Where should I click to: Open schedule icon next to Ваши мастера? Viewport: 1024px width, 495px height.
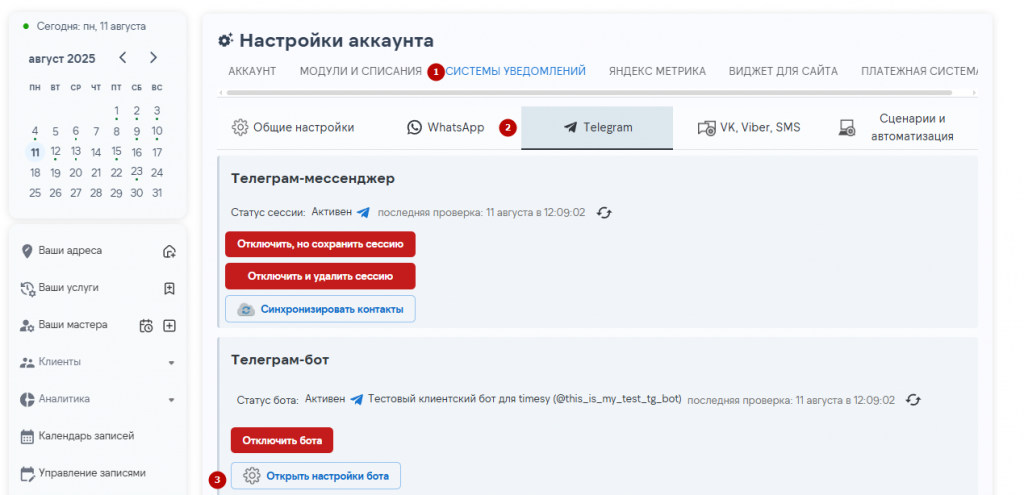(x=146, y=325)
